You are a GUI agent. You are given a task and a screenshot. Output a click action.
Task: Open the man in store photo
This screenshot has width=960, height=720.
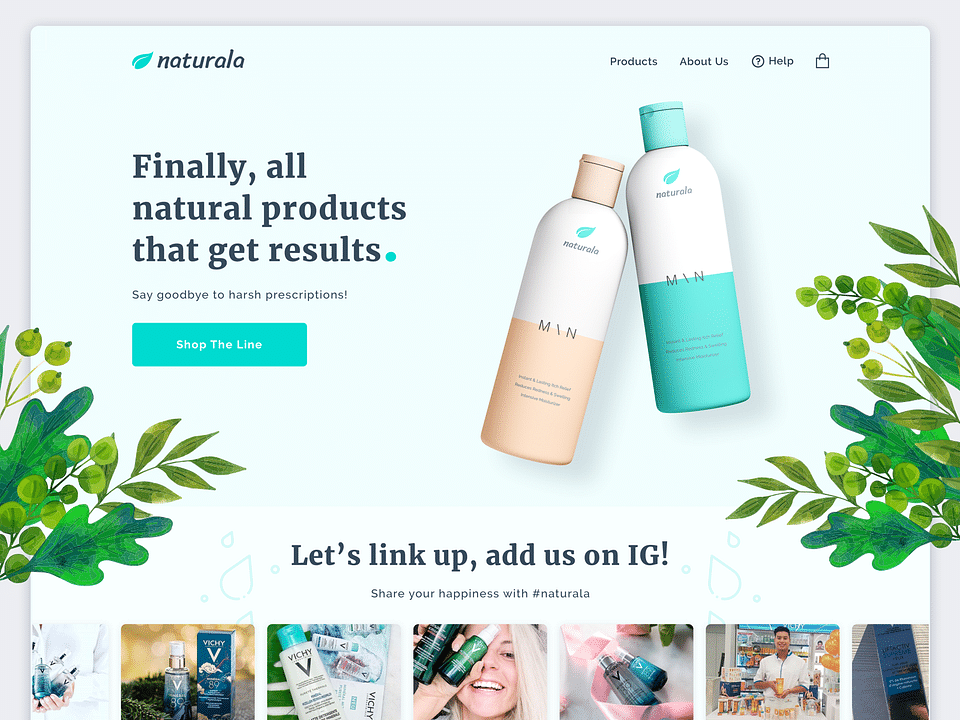(x=773, y=672)
